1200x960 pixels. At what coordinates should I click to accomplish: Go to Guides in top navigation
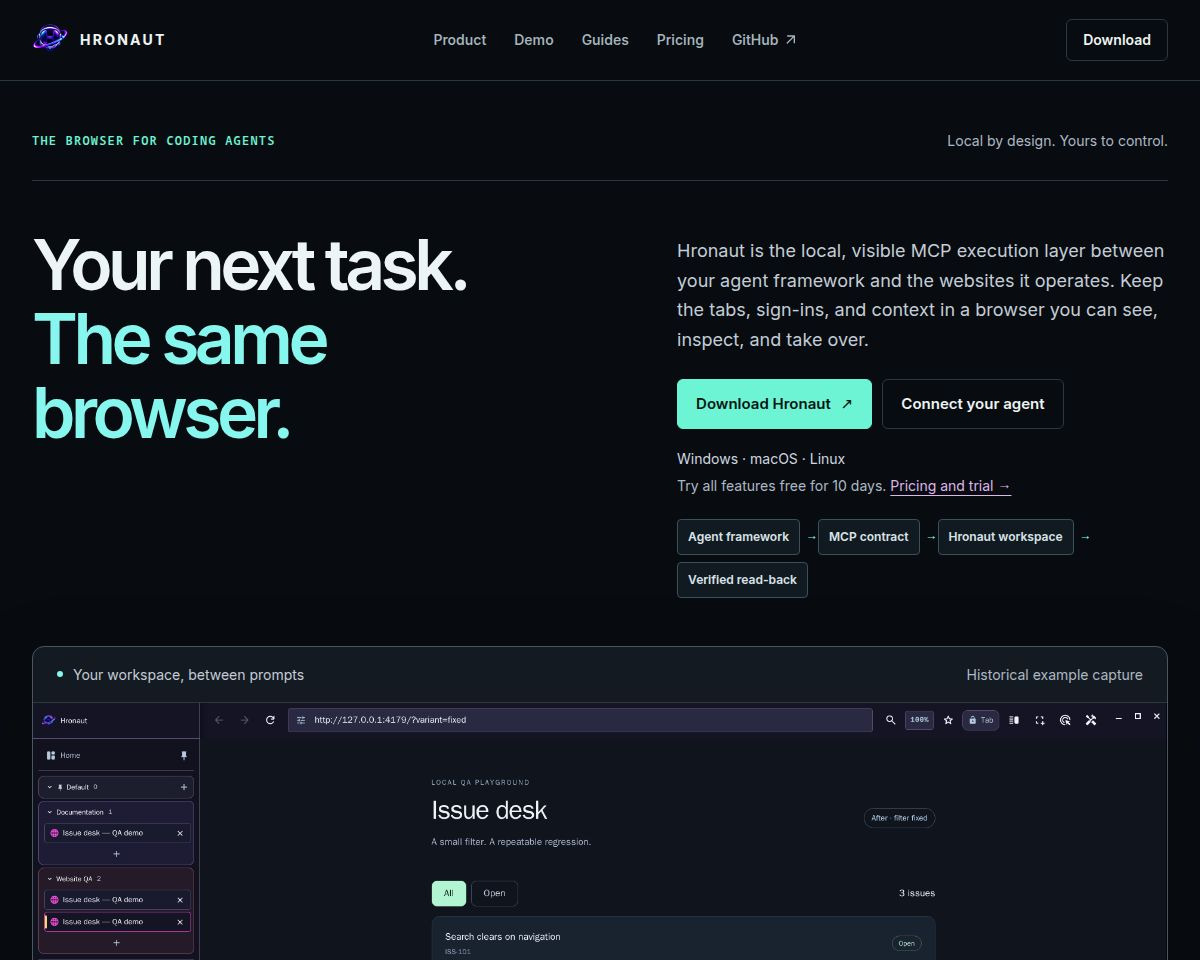(x=605, y=40)
